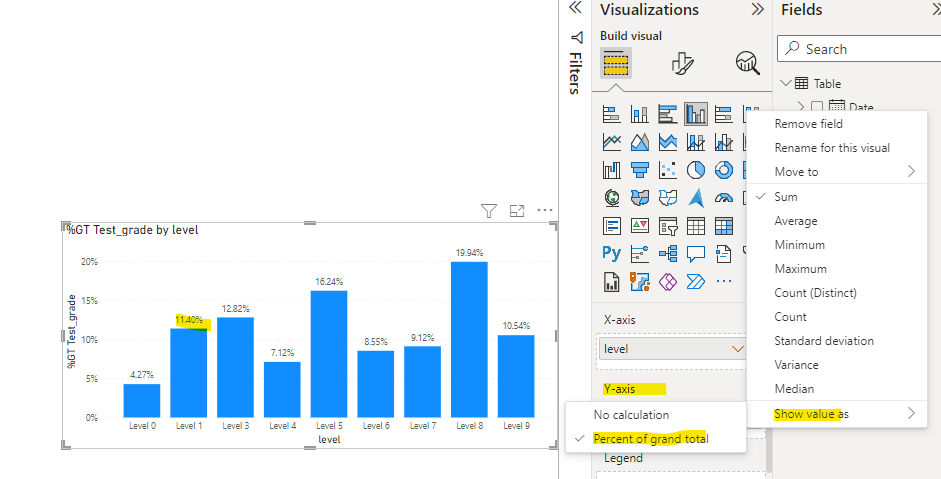This screenshot has width=941, height=479.
Task: Select Line and stacked column chart visual
Action: coord(696,142)
